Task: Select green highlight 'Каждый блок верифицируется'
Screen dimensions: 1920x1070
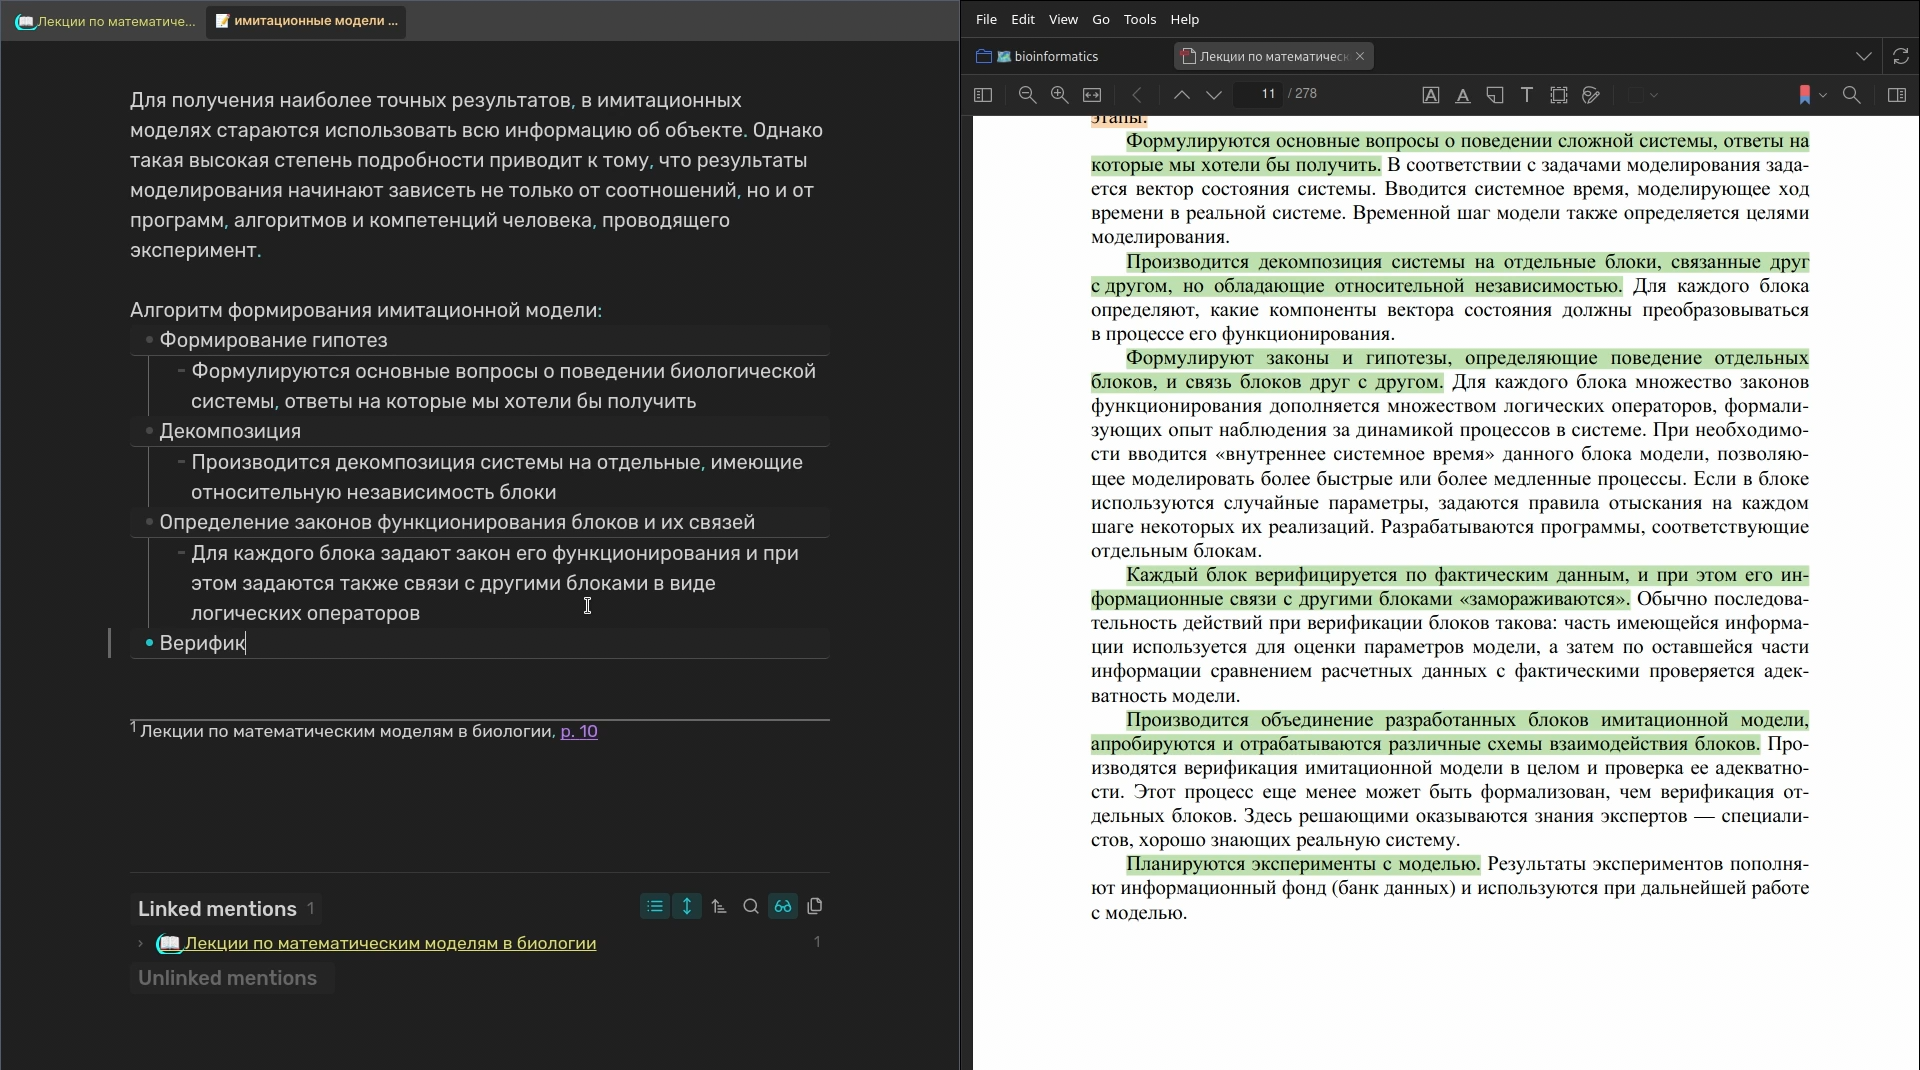Action: (1450, 587)
